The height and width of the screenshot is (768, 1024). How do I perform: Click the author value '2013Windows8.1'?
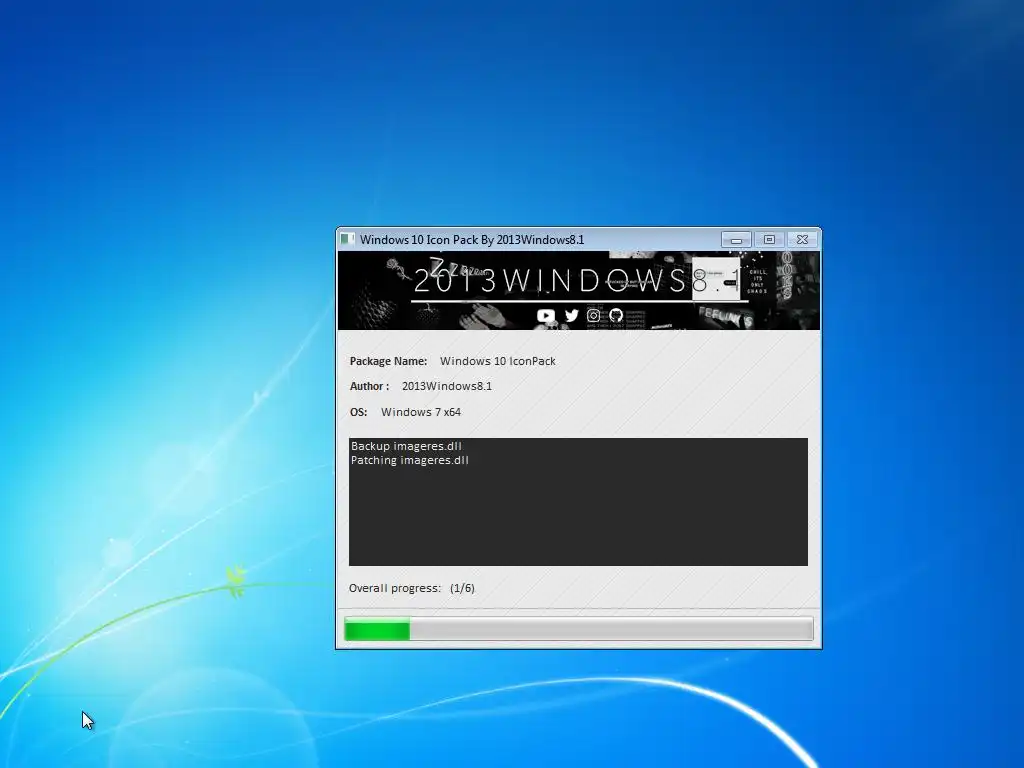(x=447, y=386)
